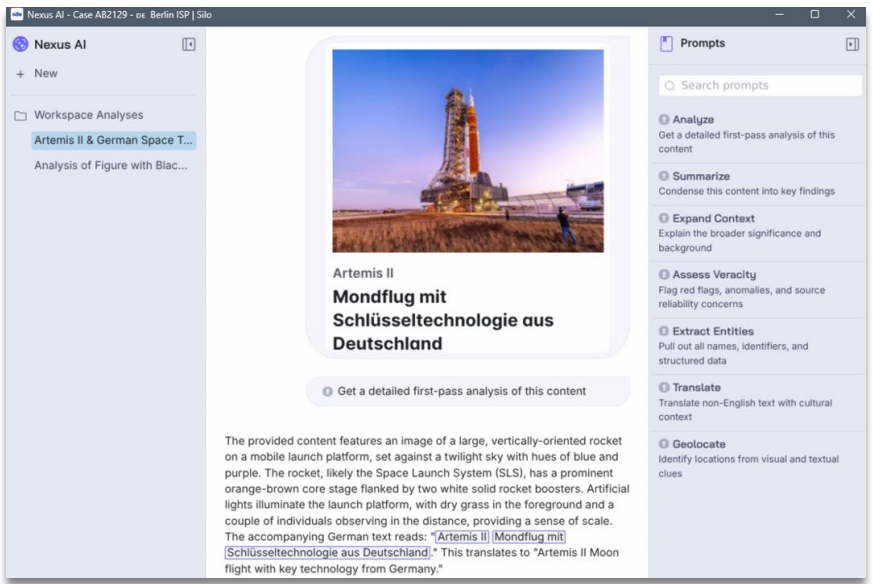Click 'Translate non-English text with cultural context'
Screen dimensions: 873x584
point(745,410)
